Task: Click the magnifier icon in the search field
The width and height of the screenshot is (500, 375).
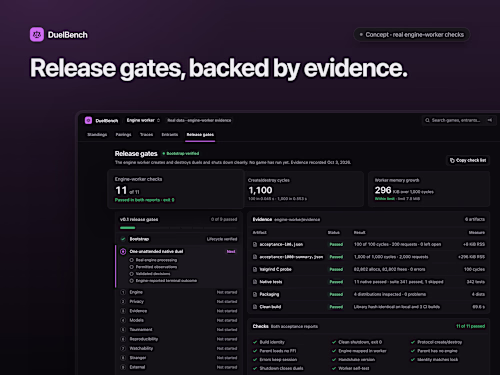Action: click(x=427, y=120)
